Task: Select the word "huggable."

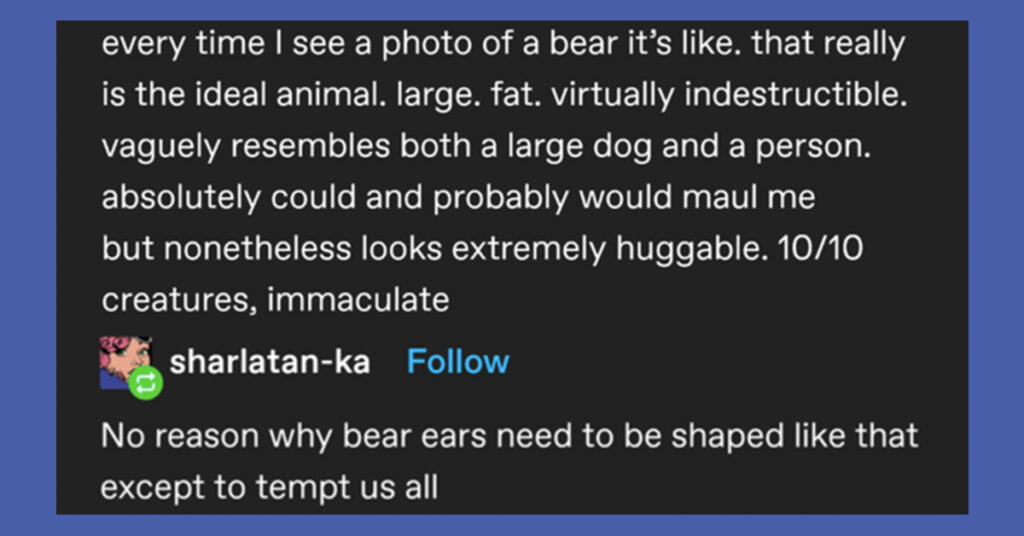Action: pyautogui.click(x=692, y=250)
